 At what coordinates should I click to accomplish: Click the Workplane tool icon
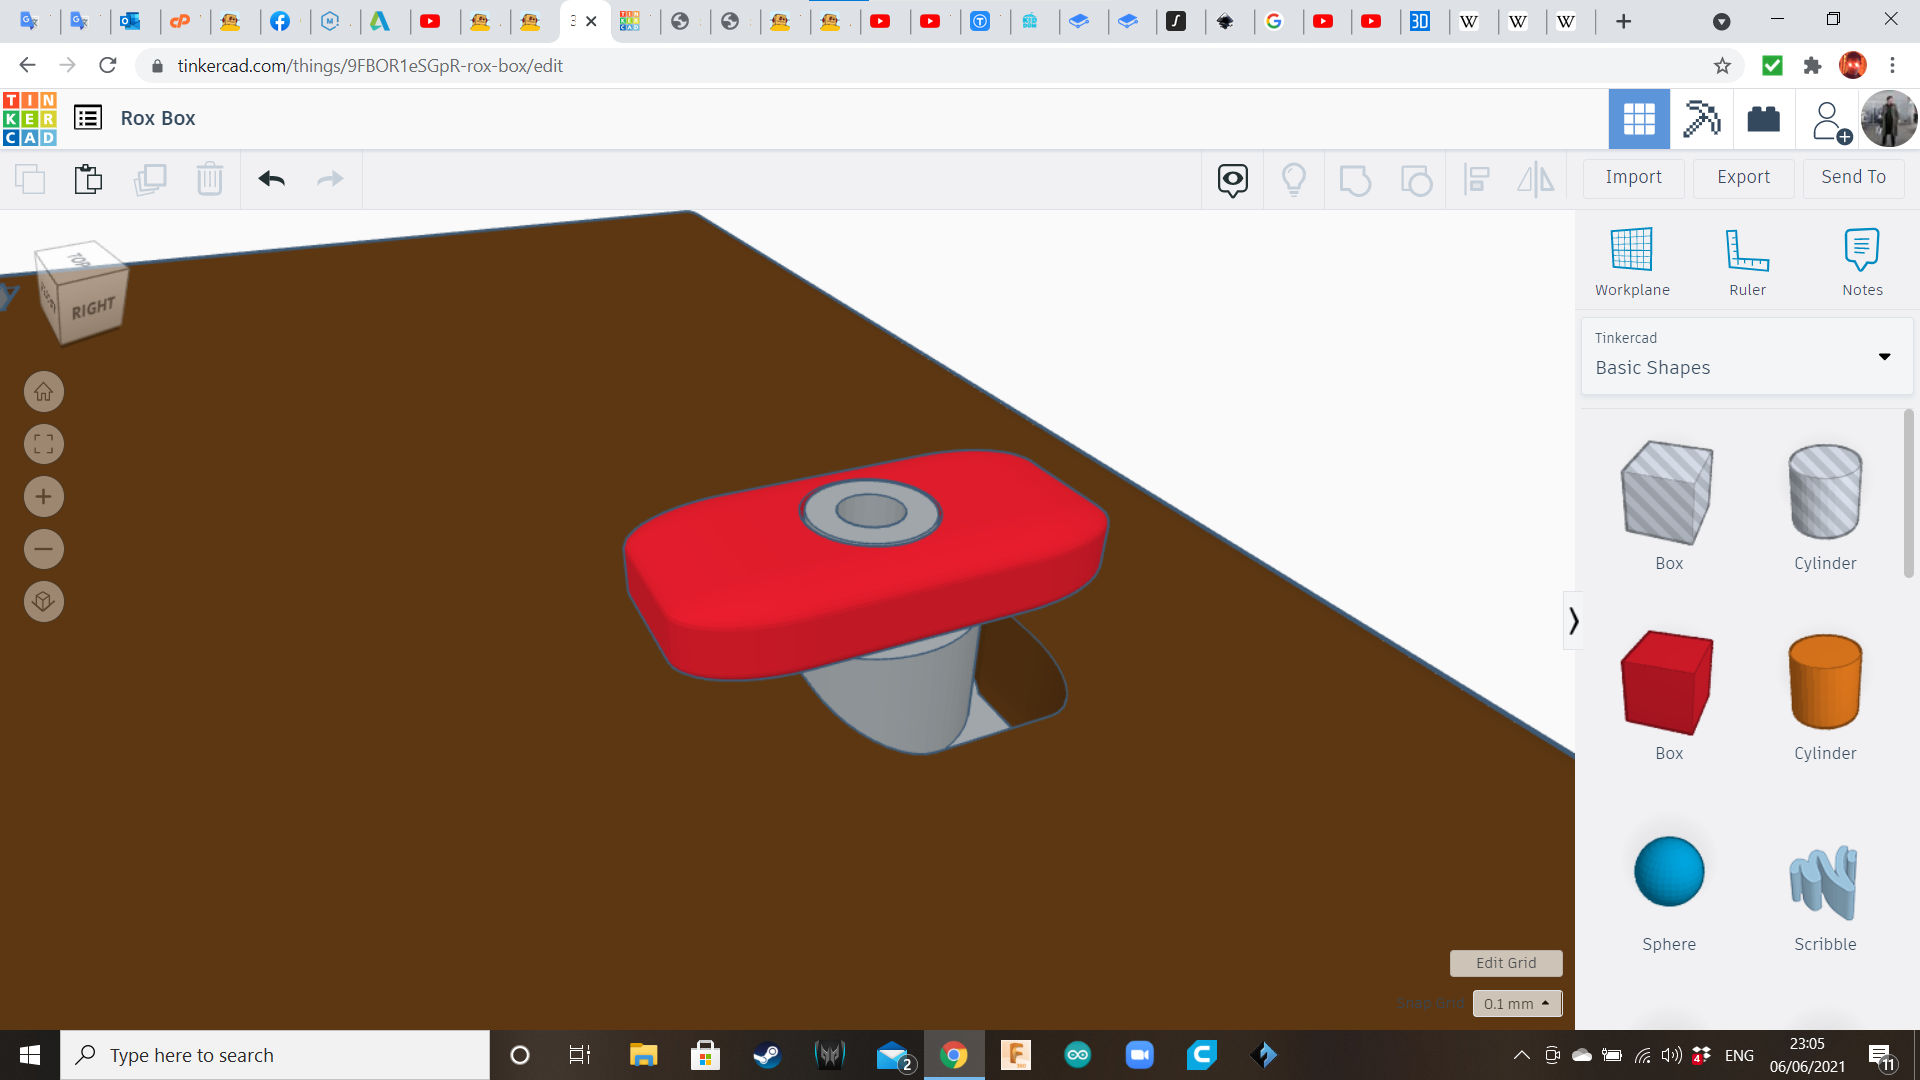coord(1631,250)
